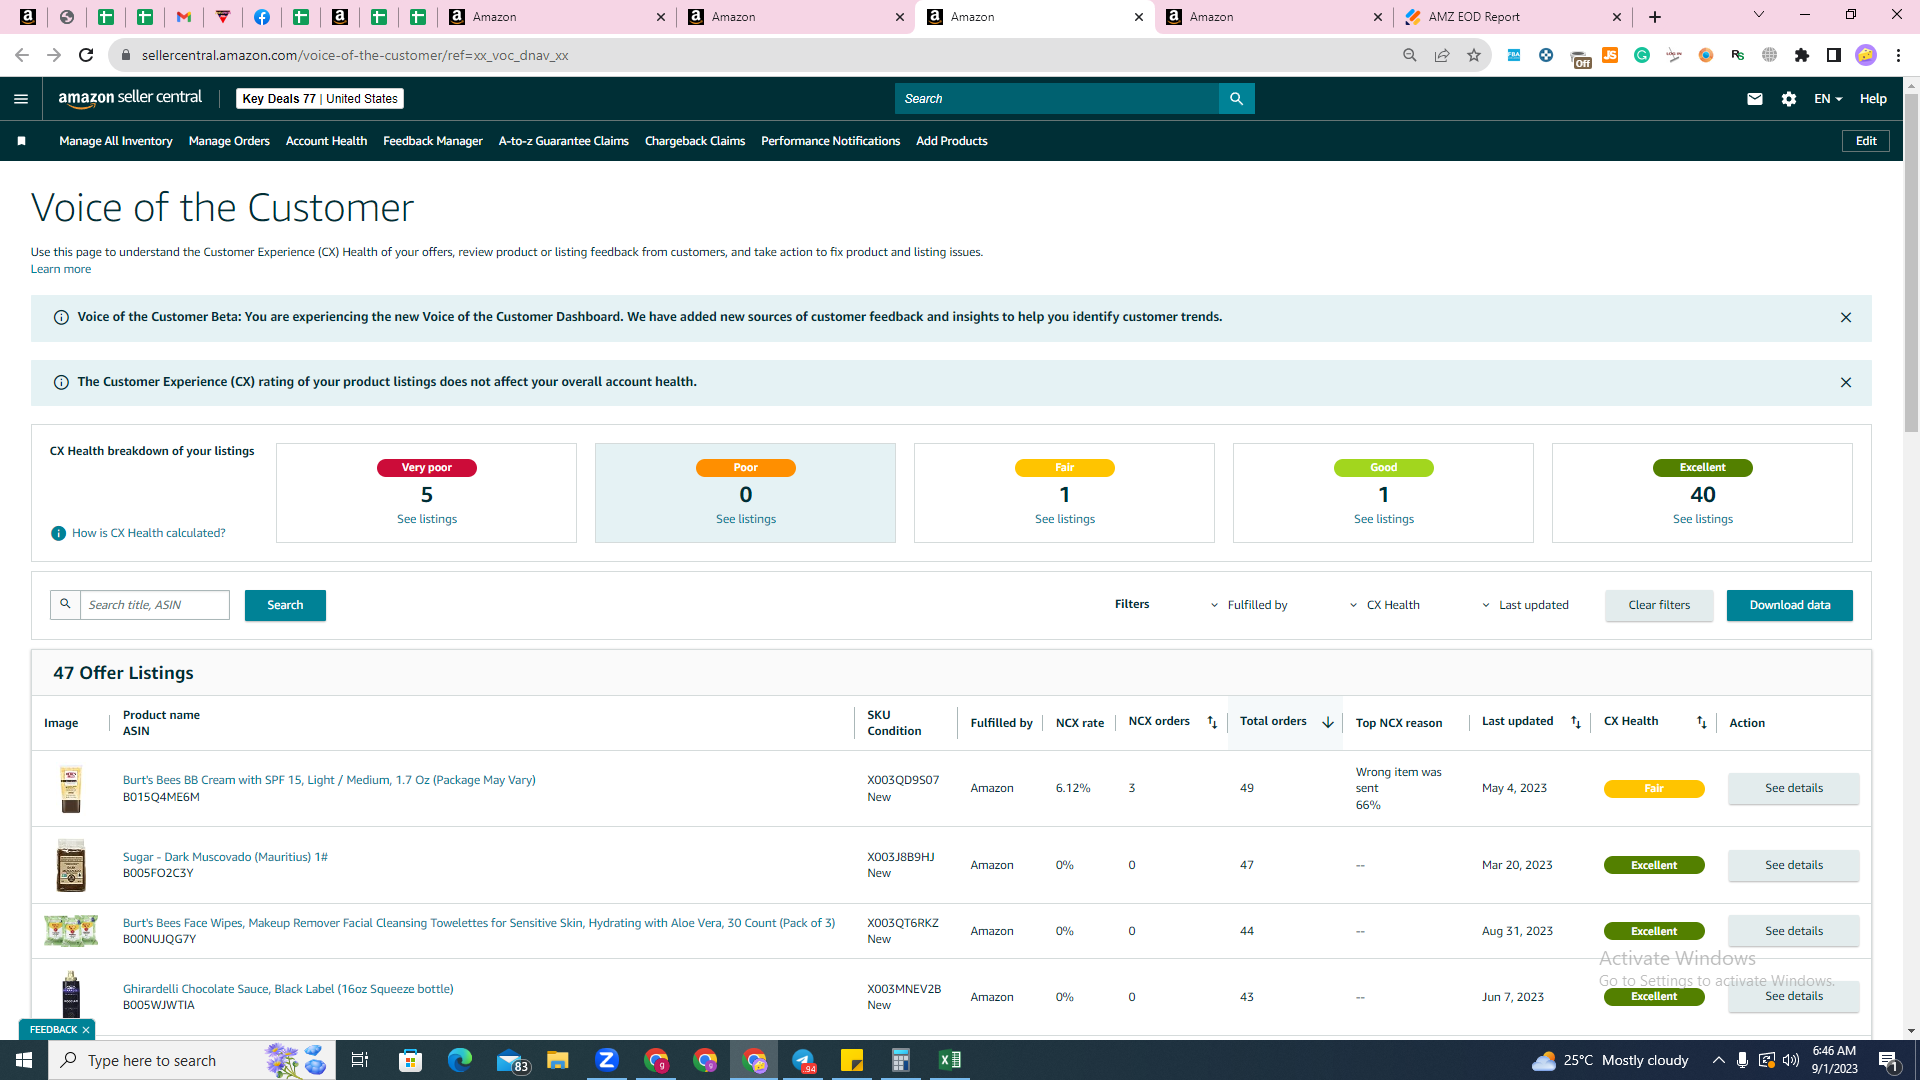The width and height of the screenshot is (1920, 1080).
Task: Expand the Fulfilled by filter dropdown
Action: (x=1249, y=605)
